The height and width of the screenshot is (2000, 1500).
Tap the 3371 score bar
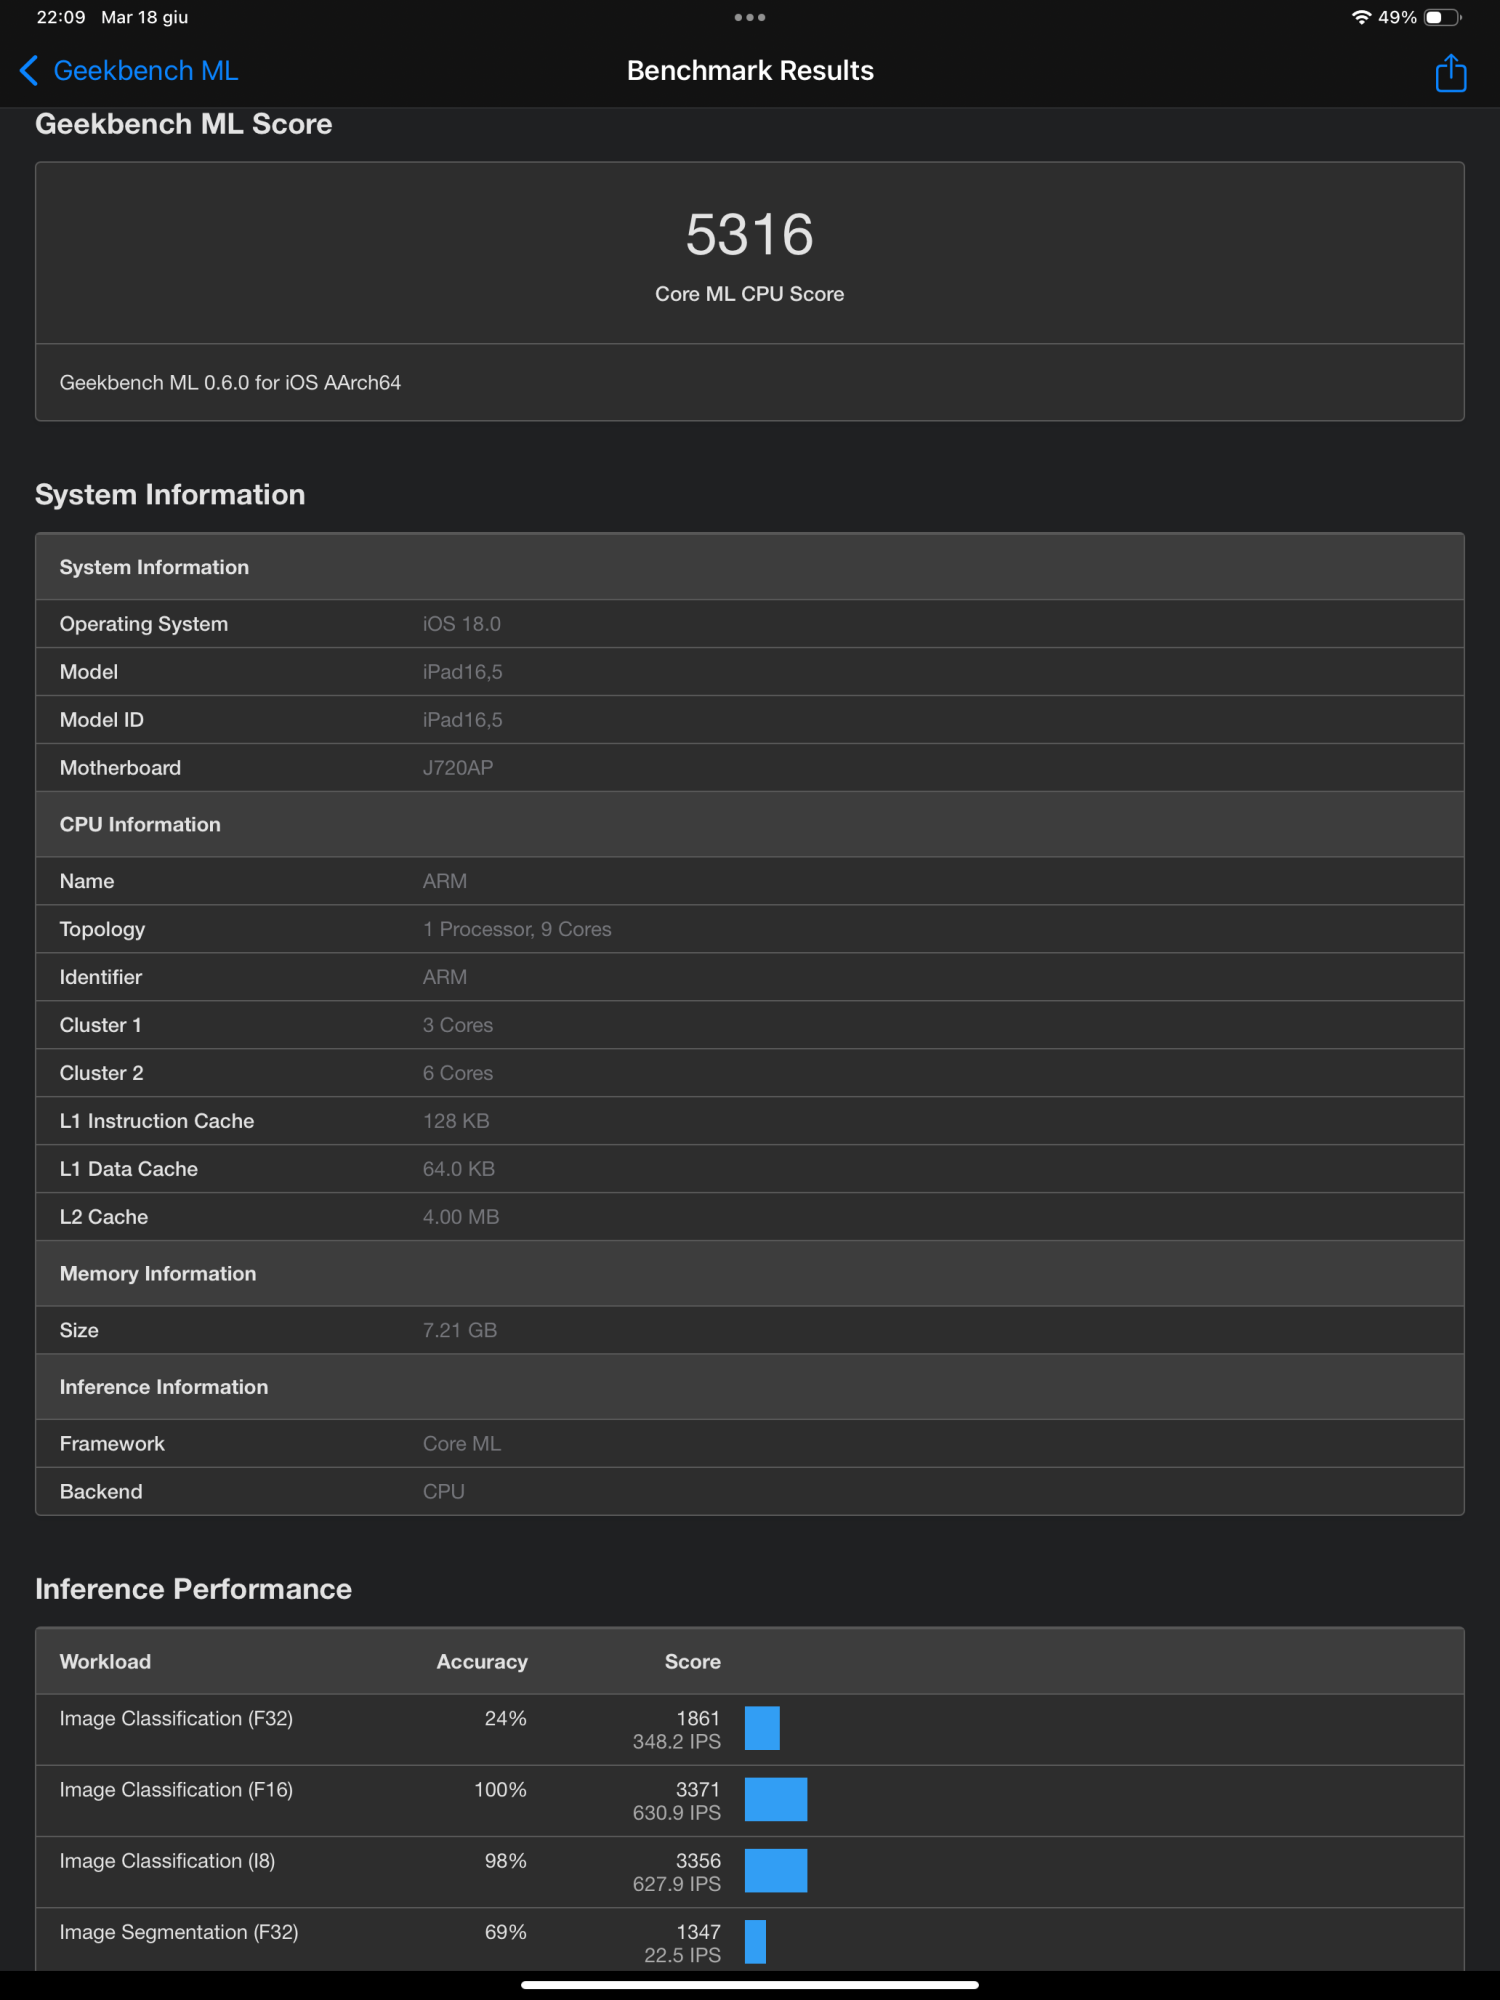(776, 1800)
